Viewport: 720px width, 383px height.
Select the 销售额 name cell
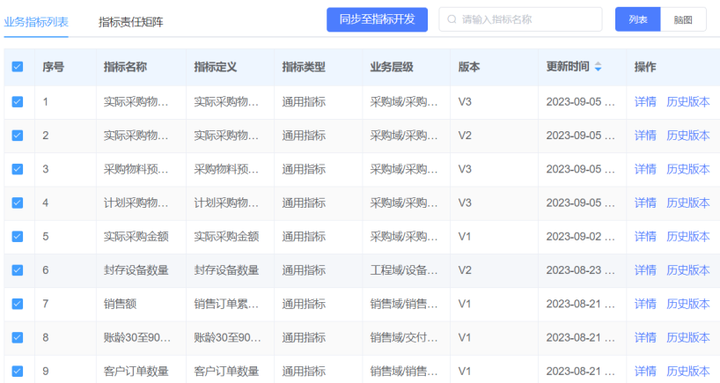pos(120,304)
